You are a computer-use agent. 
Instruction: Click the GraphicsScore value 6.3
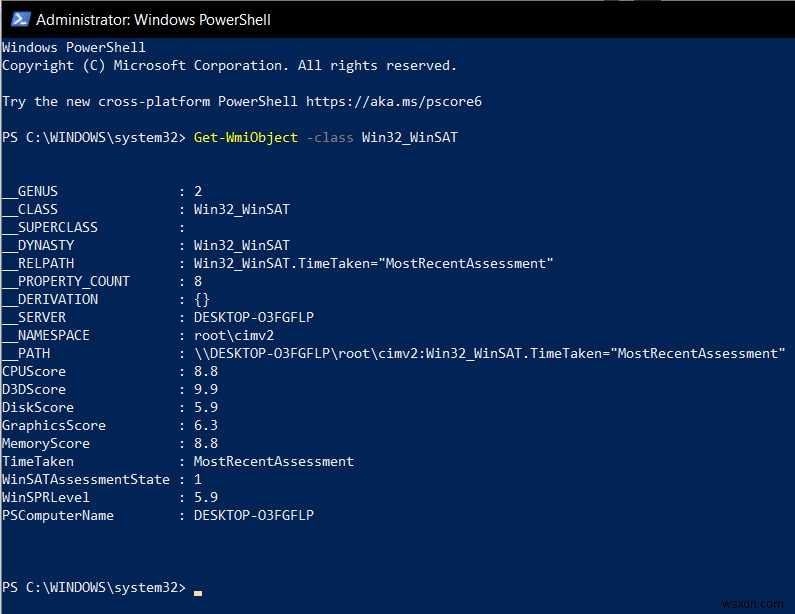(x=206, y=425)
